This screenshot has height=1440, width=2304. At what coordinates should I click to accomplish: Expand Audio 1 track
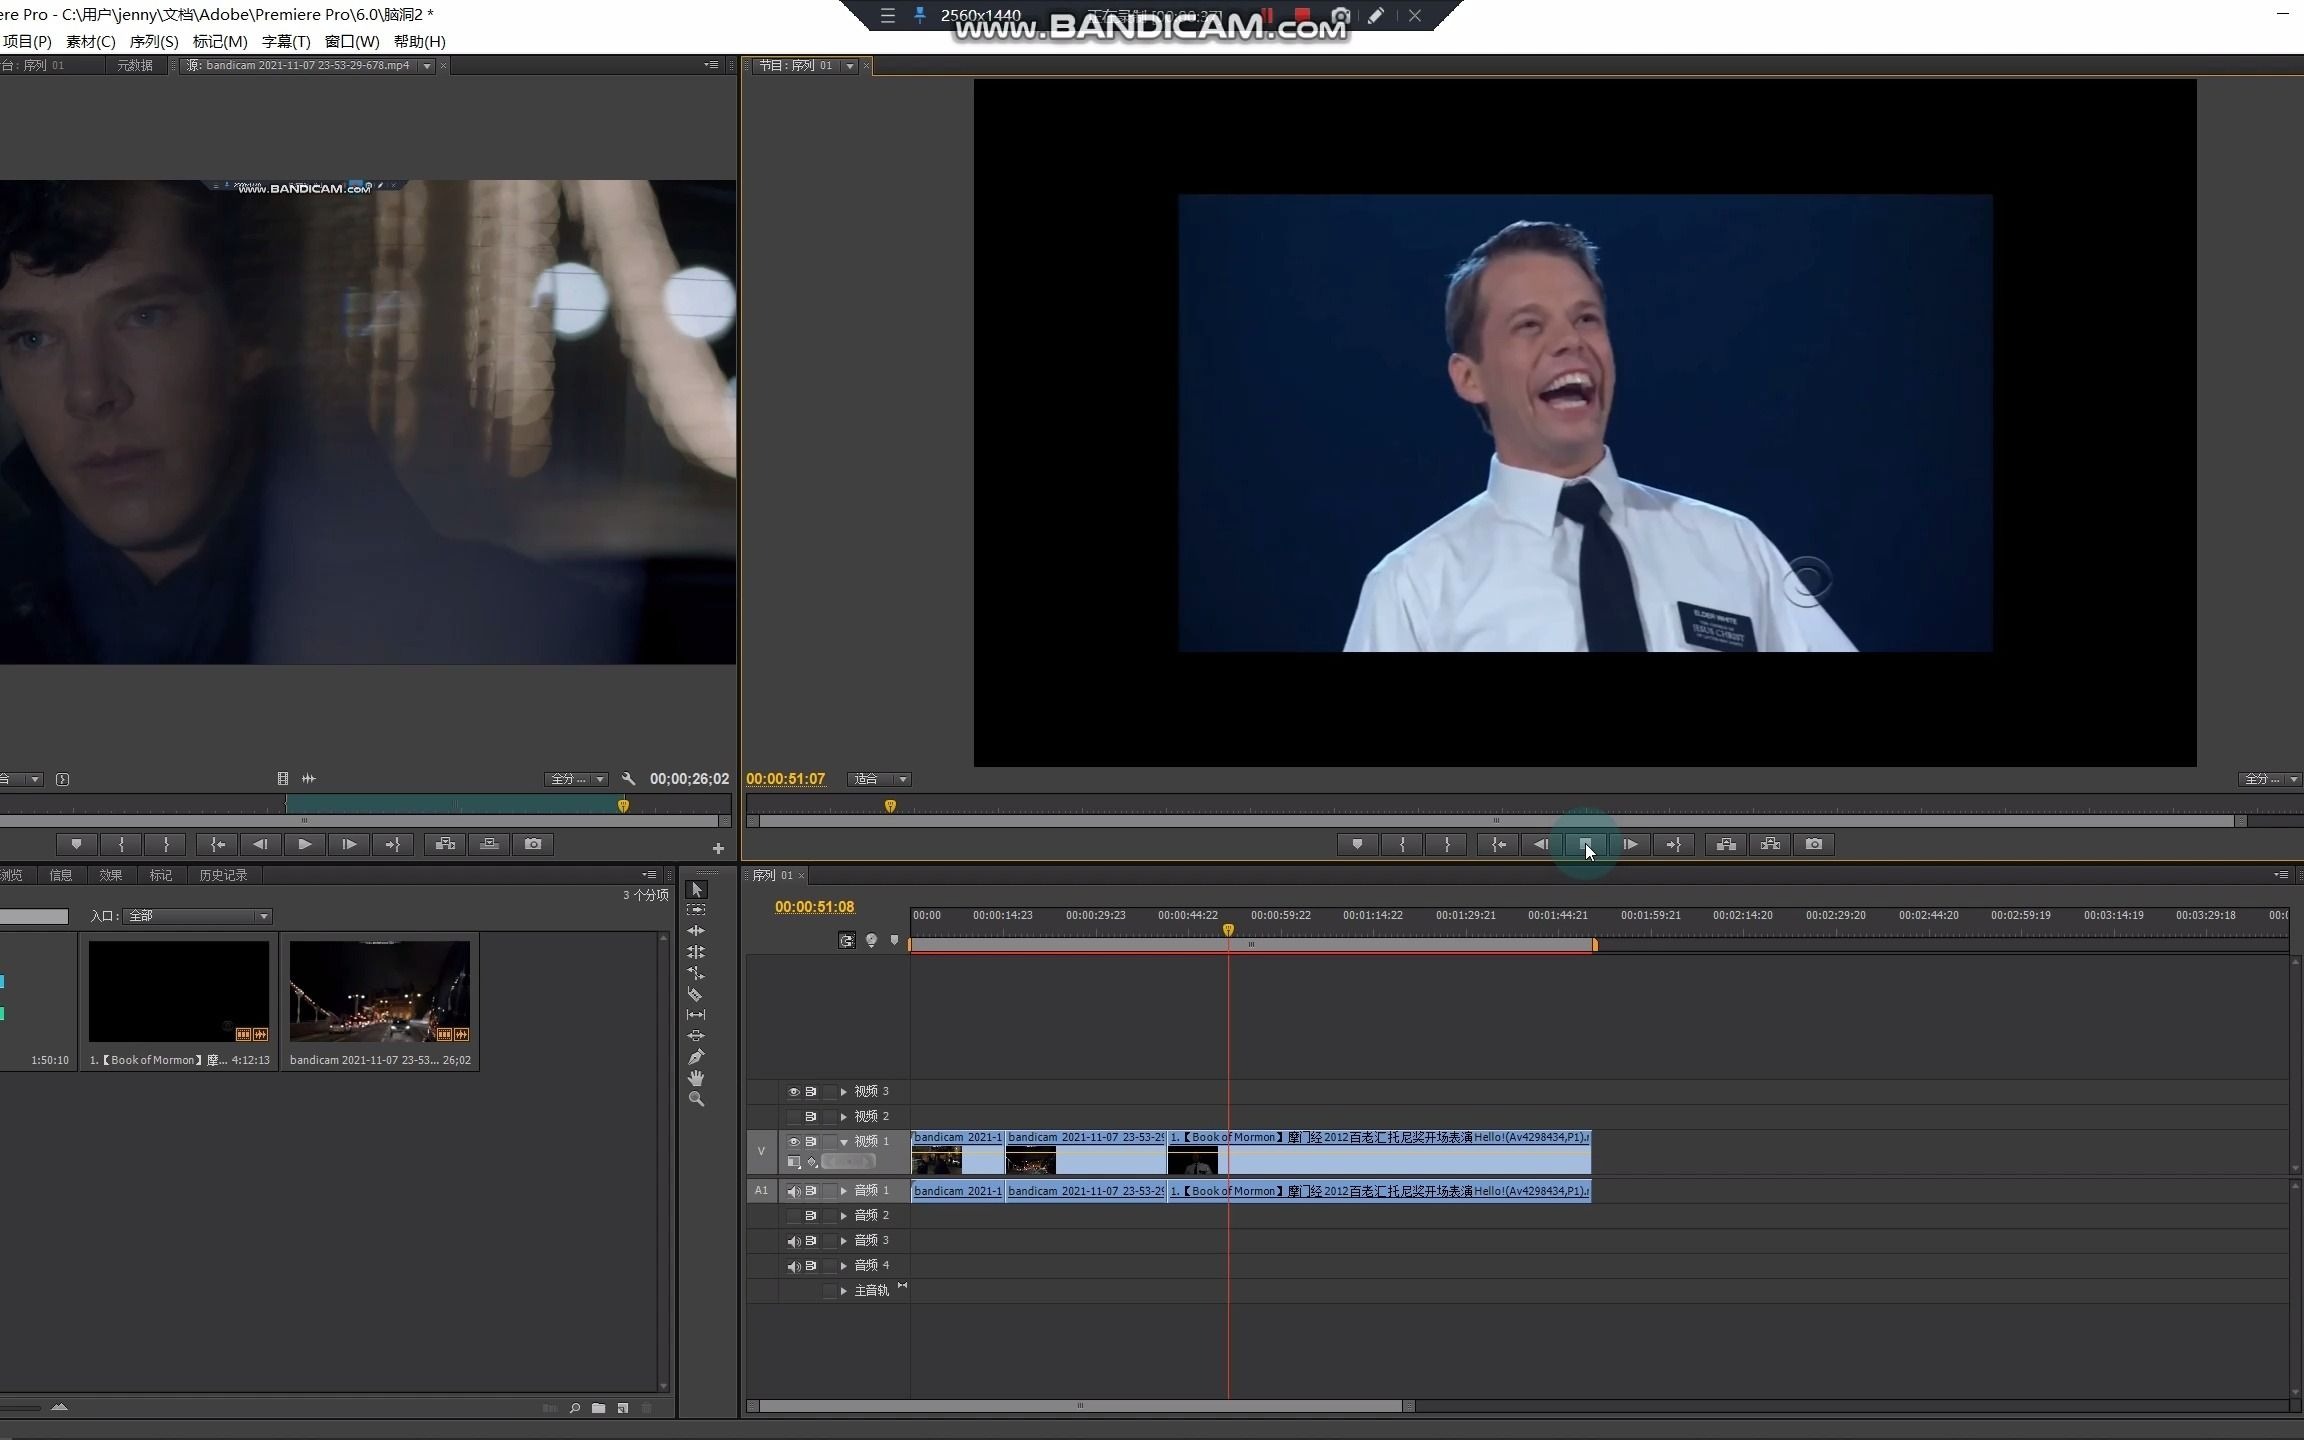(844, 1191)
